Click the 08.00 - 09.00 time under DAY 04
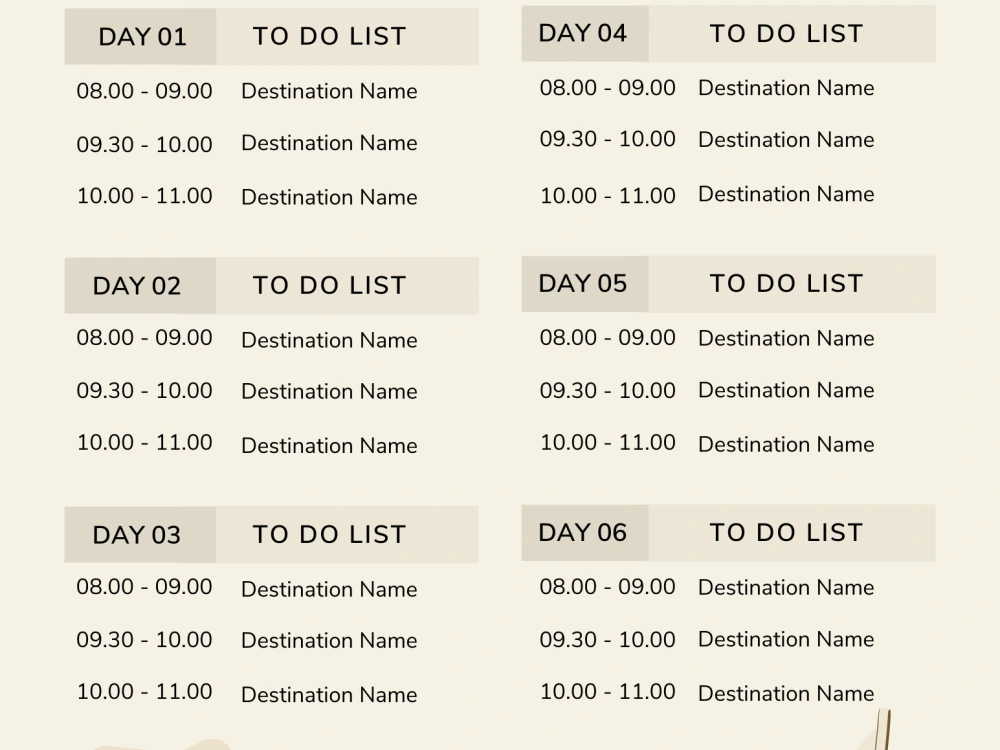Viewport: 1000px width, 750px height. (x=608, y=87)
